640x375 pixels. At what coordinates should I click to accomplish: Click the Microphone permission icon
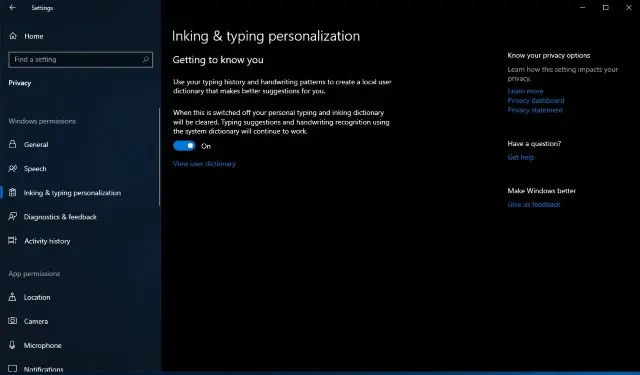pos(13,345)
